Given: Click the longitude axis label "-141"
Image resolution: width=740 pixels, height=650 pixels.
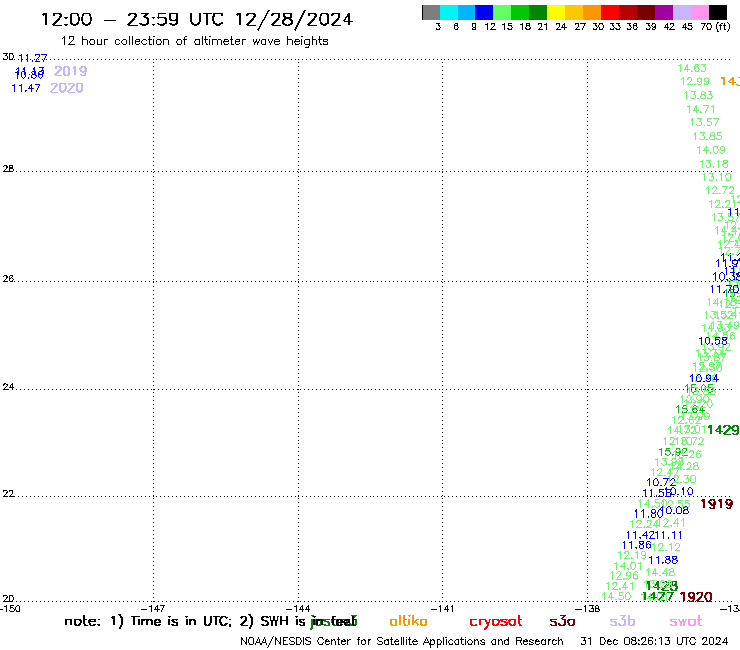Looking at the screenshot, I should point(442,609).
